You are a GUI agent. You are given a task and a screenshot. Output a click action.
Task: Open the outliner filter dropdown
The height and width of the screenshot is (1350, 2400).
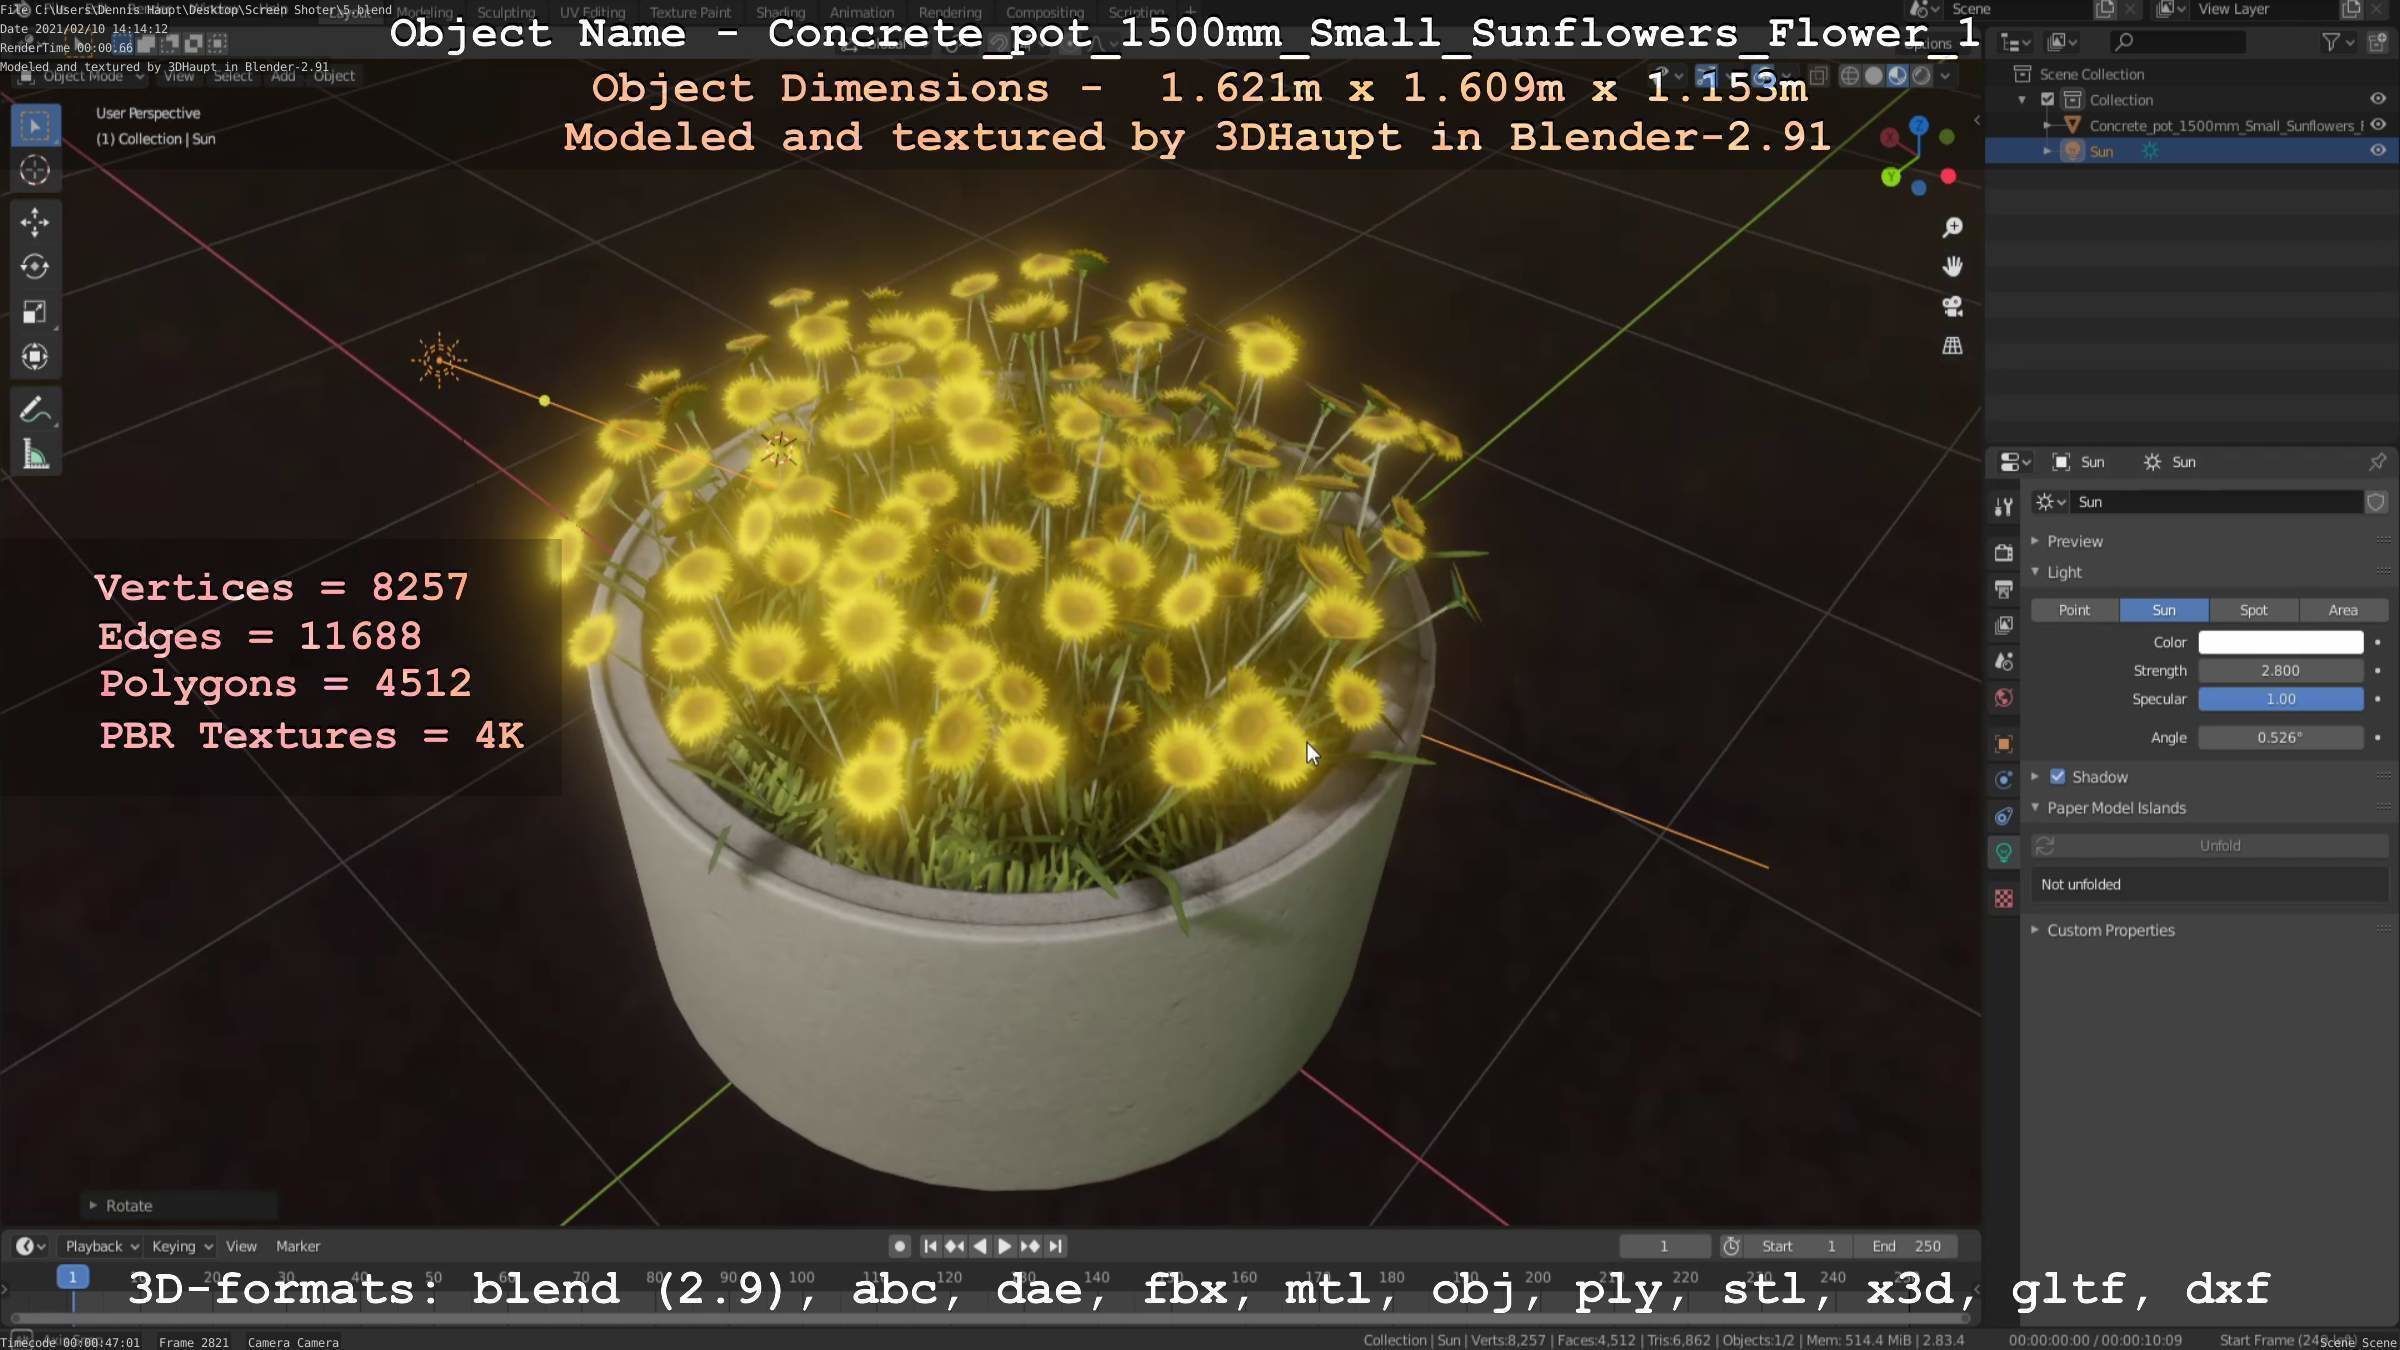pyautogui.click(x=2337, y=42)
